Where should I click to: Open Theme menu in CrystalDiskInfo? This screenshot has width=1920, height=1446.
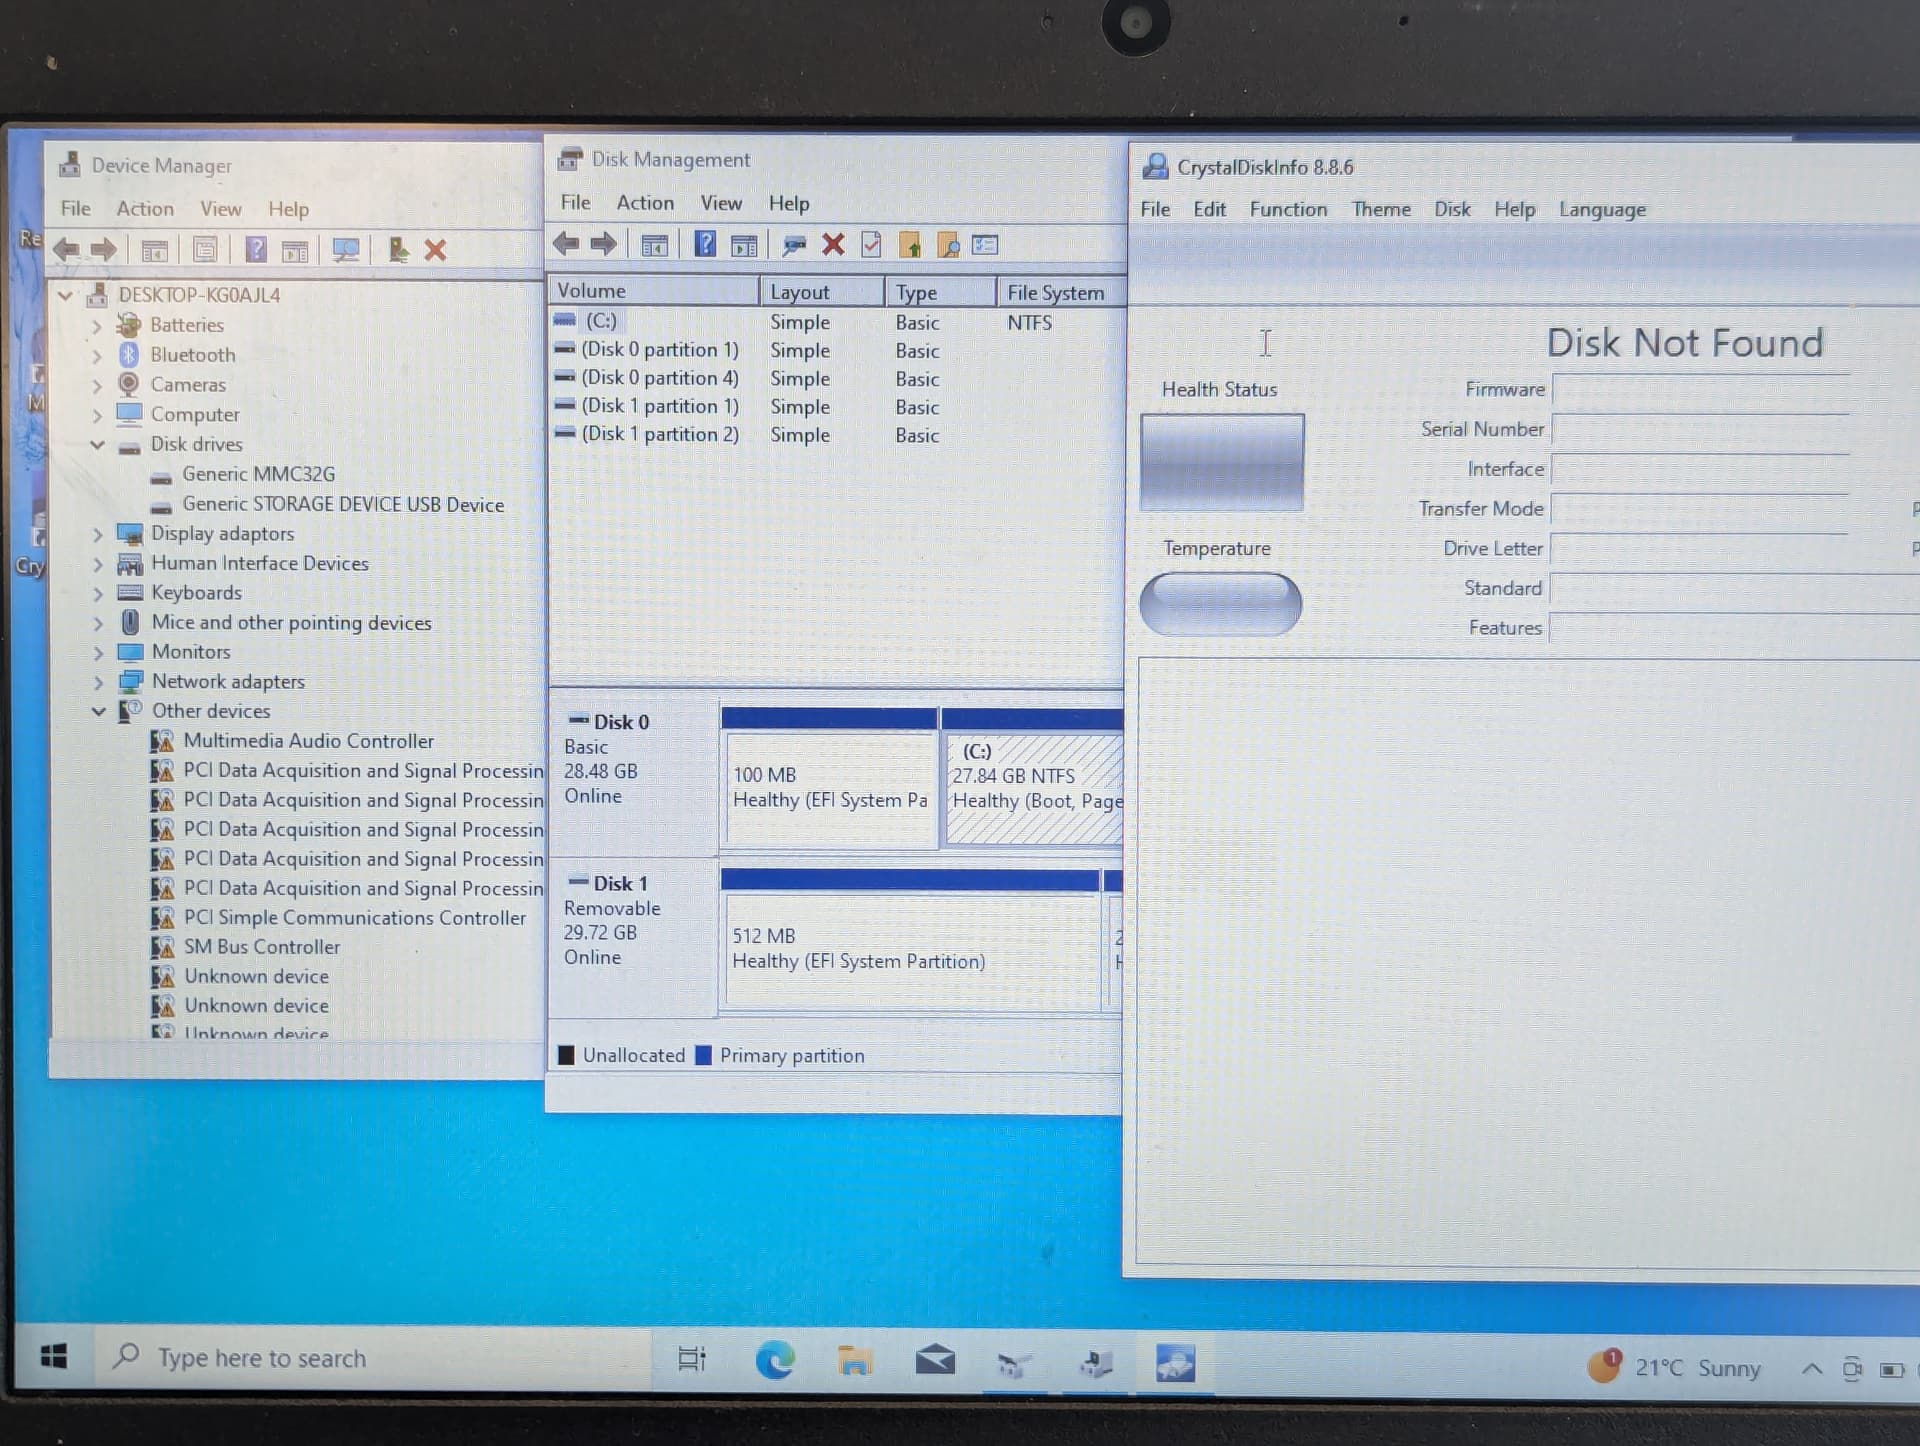1381,209
